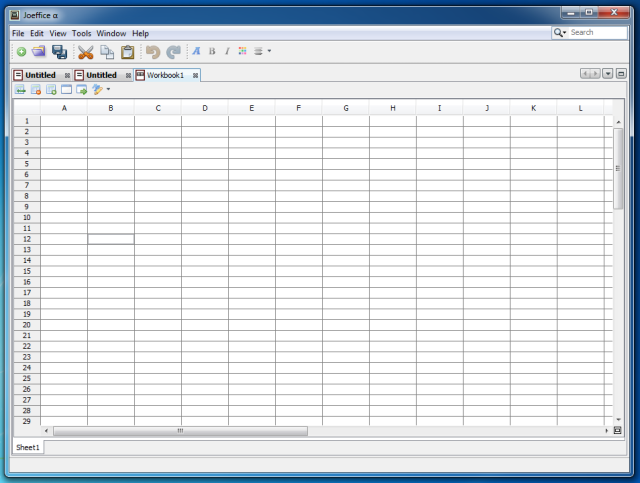Toggle Bold formatting in the toolbar
The image size is (640, 483).
212,51
